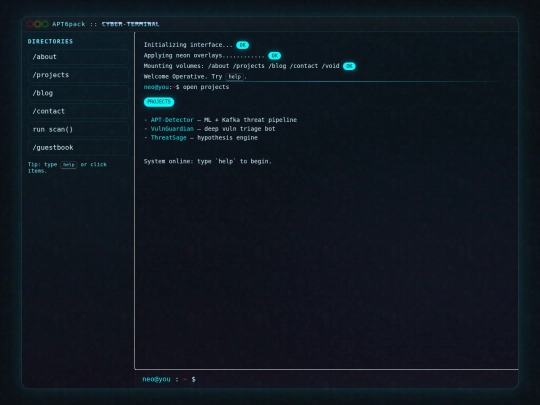
Task: Click the run scan() item
Action: 78,129
